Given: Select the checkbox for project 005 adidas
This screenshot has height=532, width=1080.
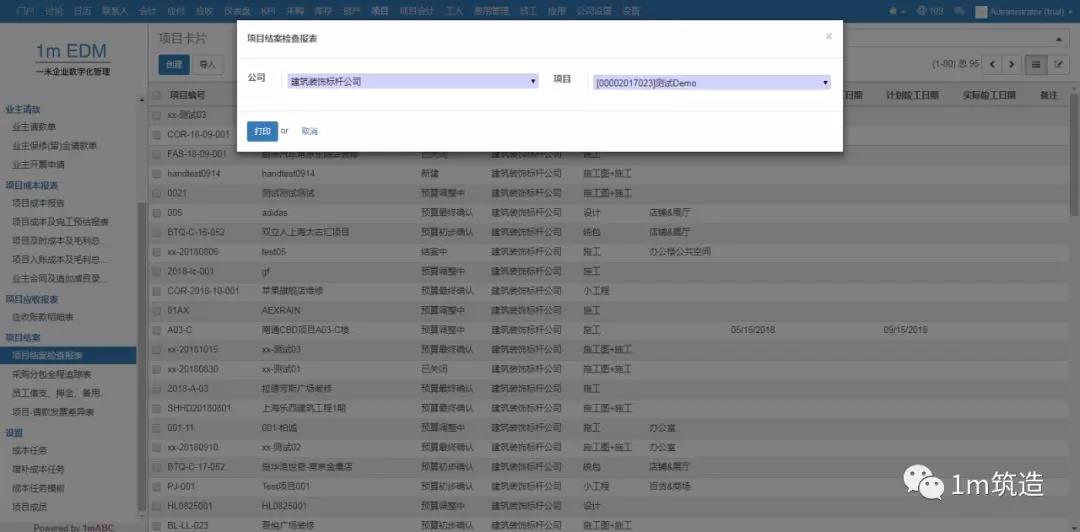Looking at the screenshot, I should (x=157, y=212).
